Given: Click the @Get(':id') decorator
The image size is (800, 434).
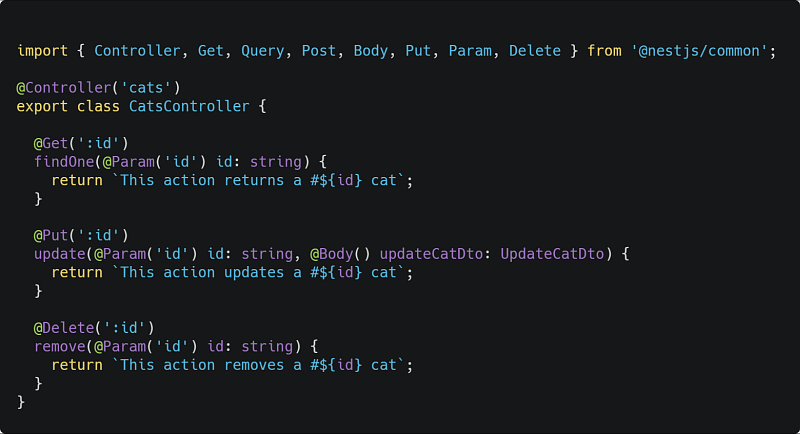Looking at the screenshot, I should pyautogui.click(x=81, y=143).
